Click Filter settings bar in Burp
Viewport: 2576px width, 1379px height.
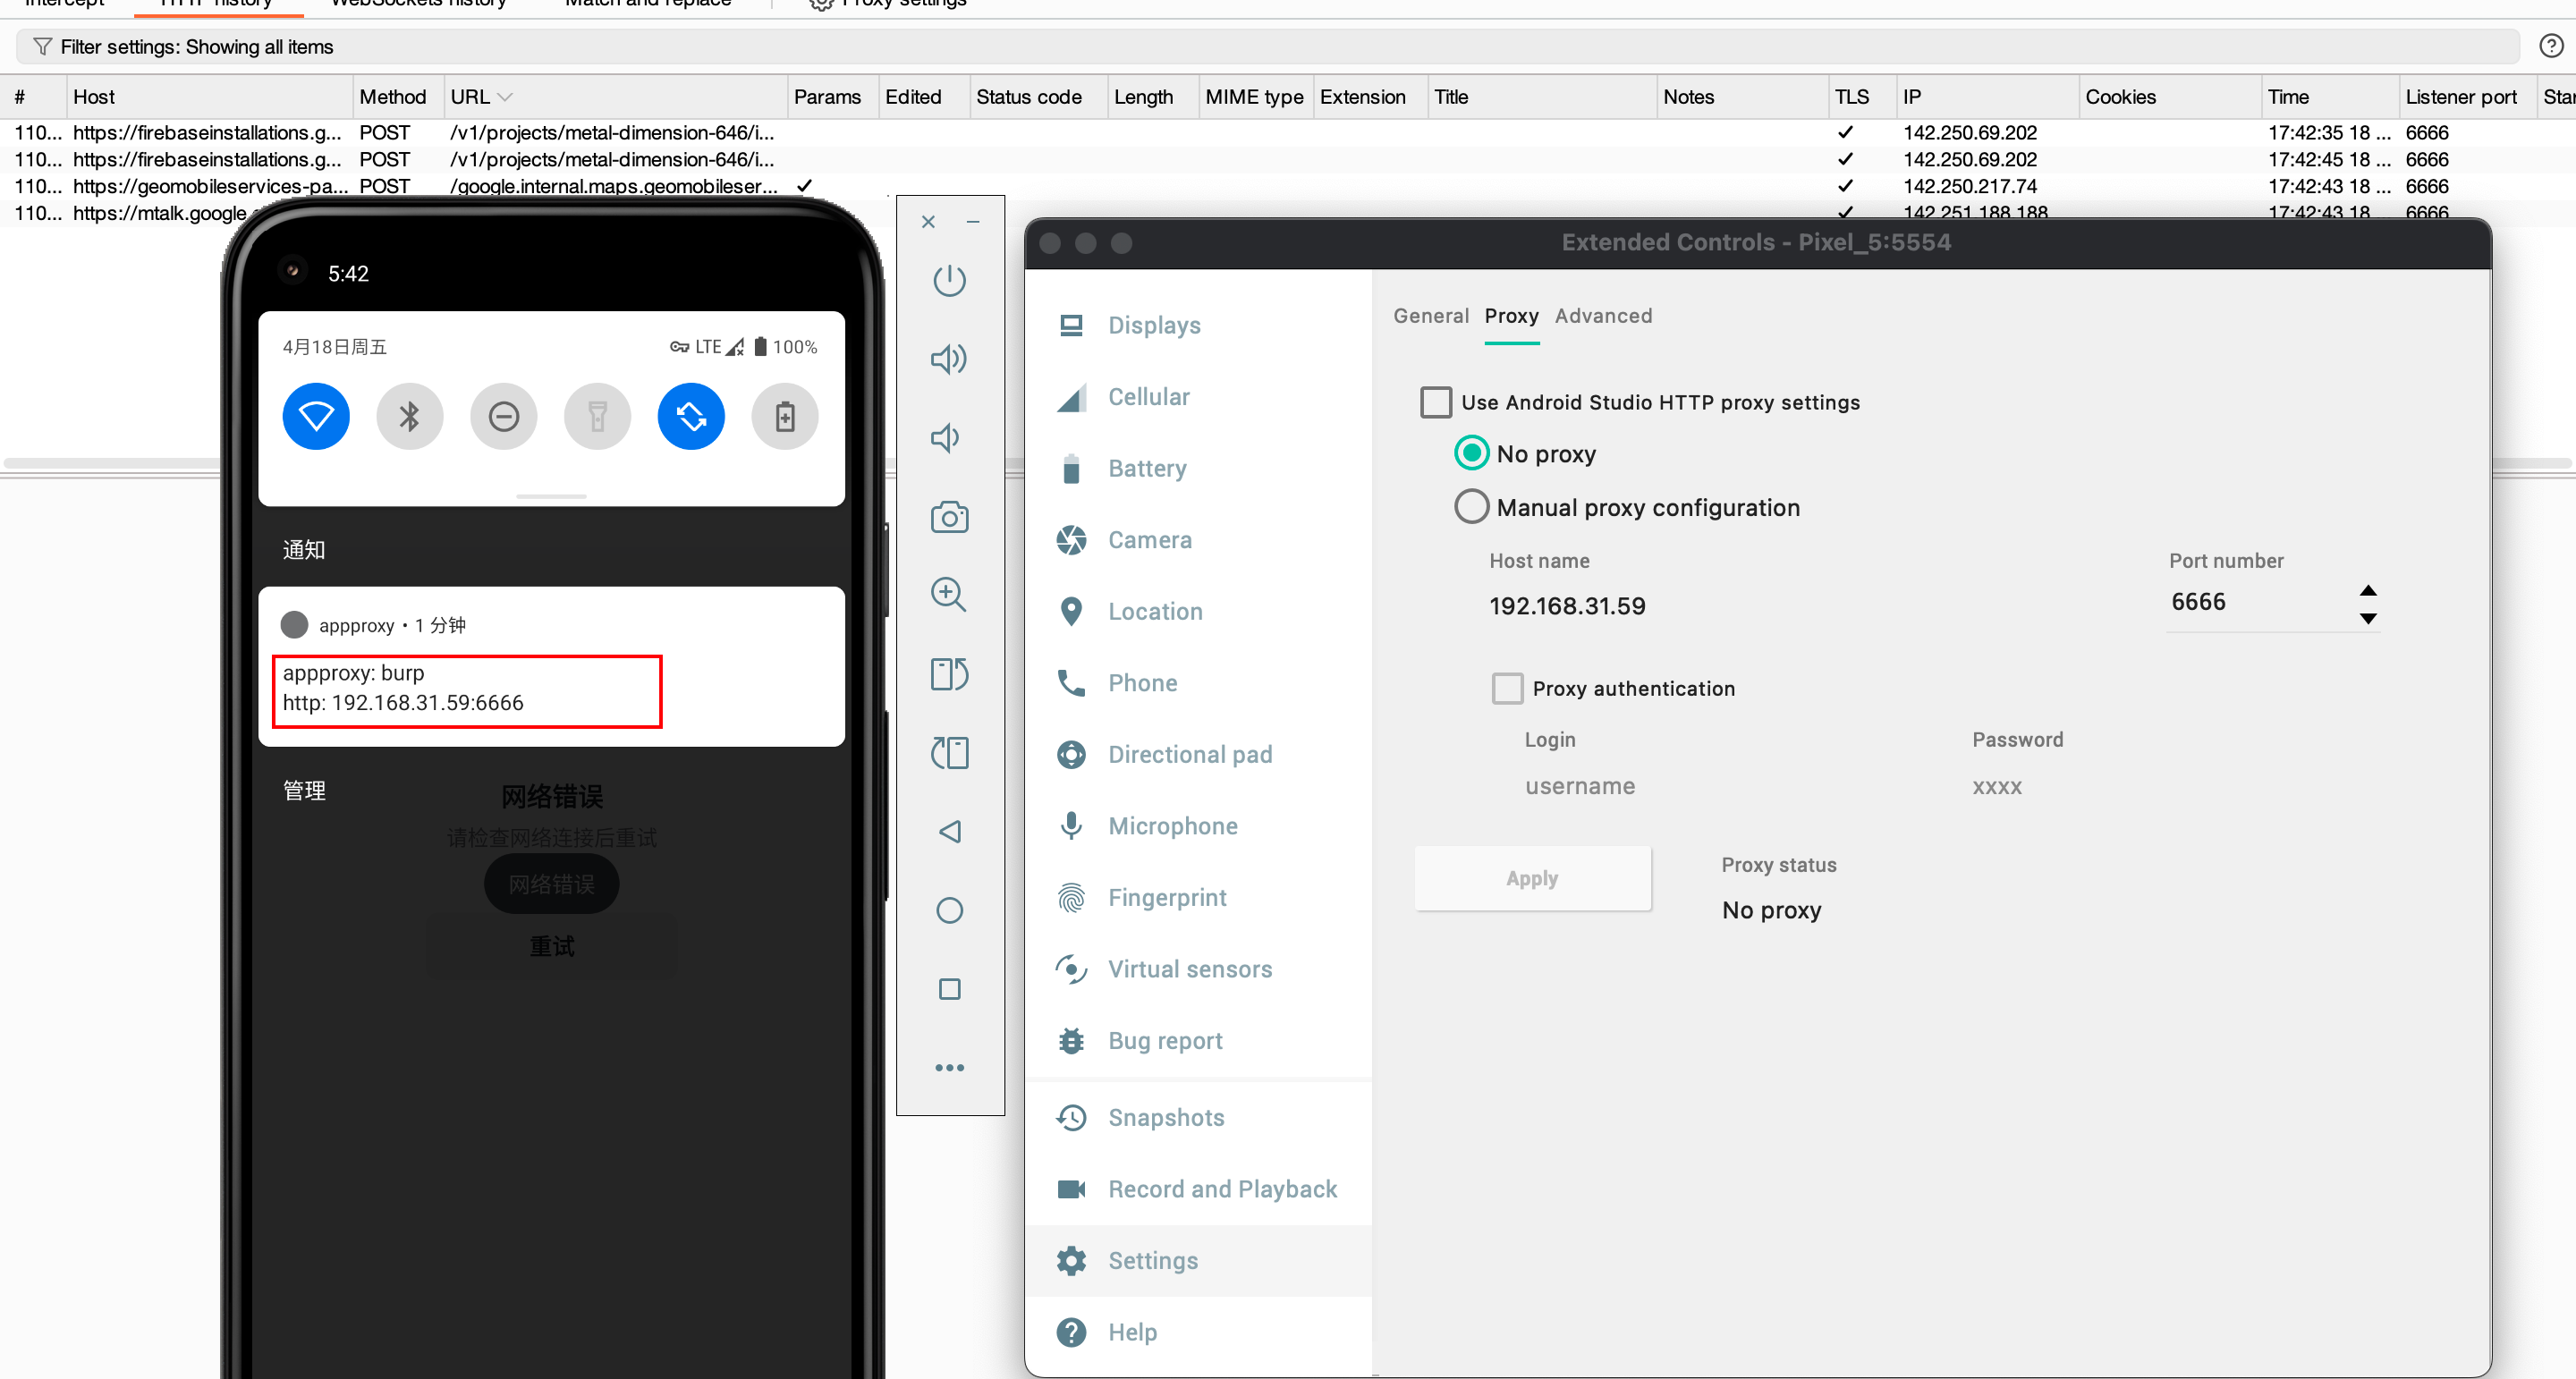pos(1267,47)
